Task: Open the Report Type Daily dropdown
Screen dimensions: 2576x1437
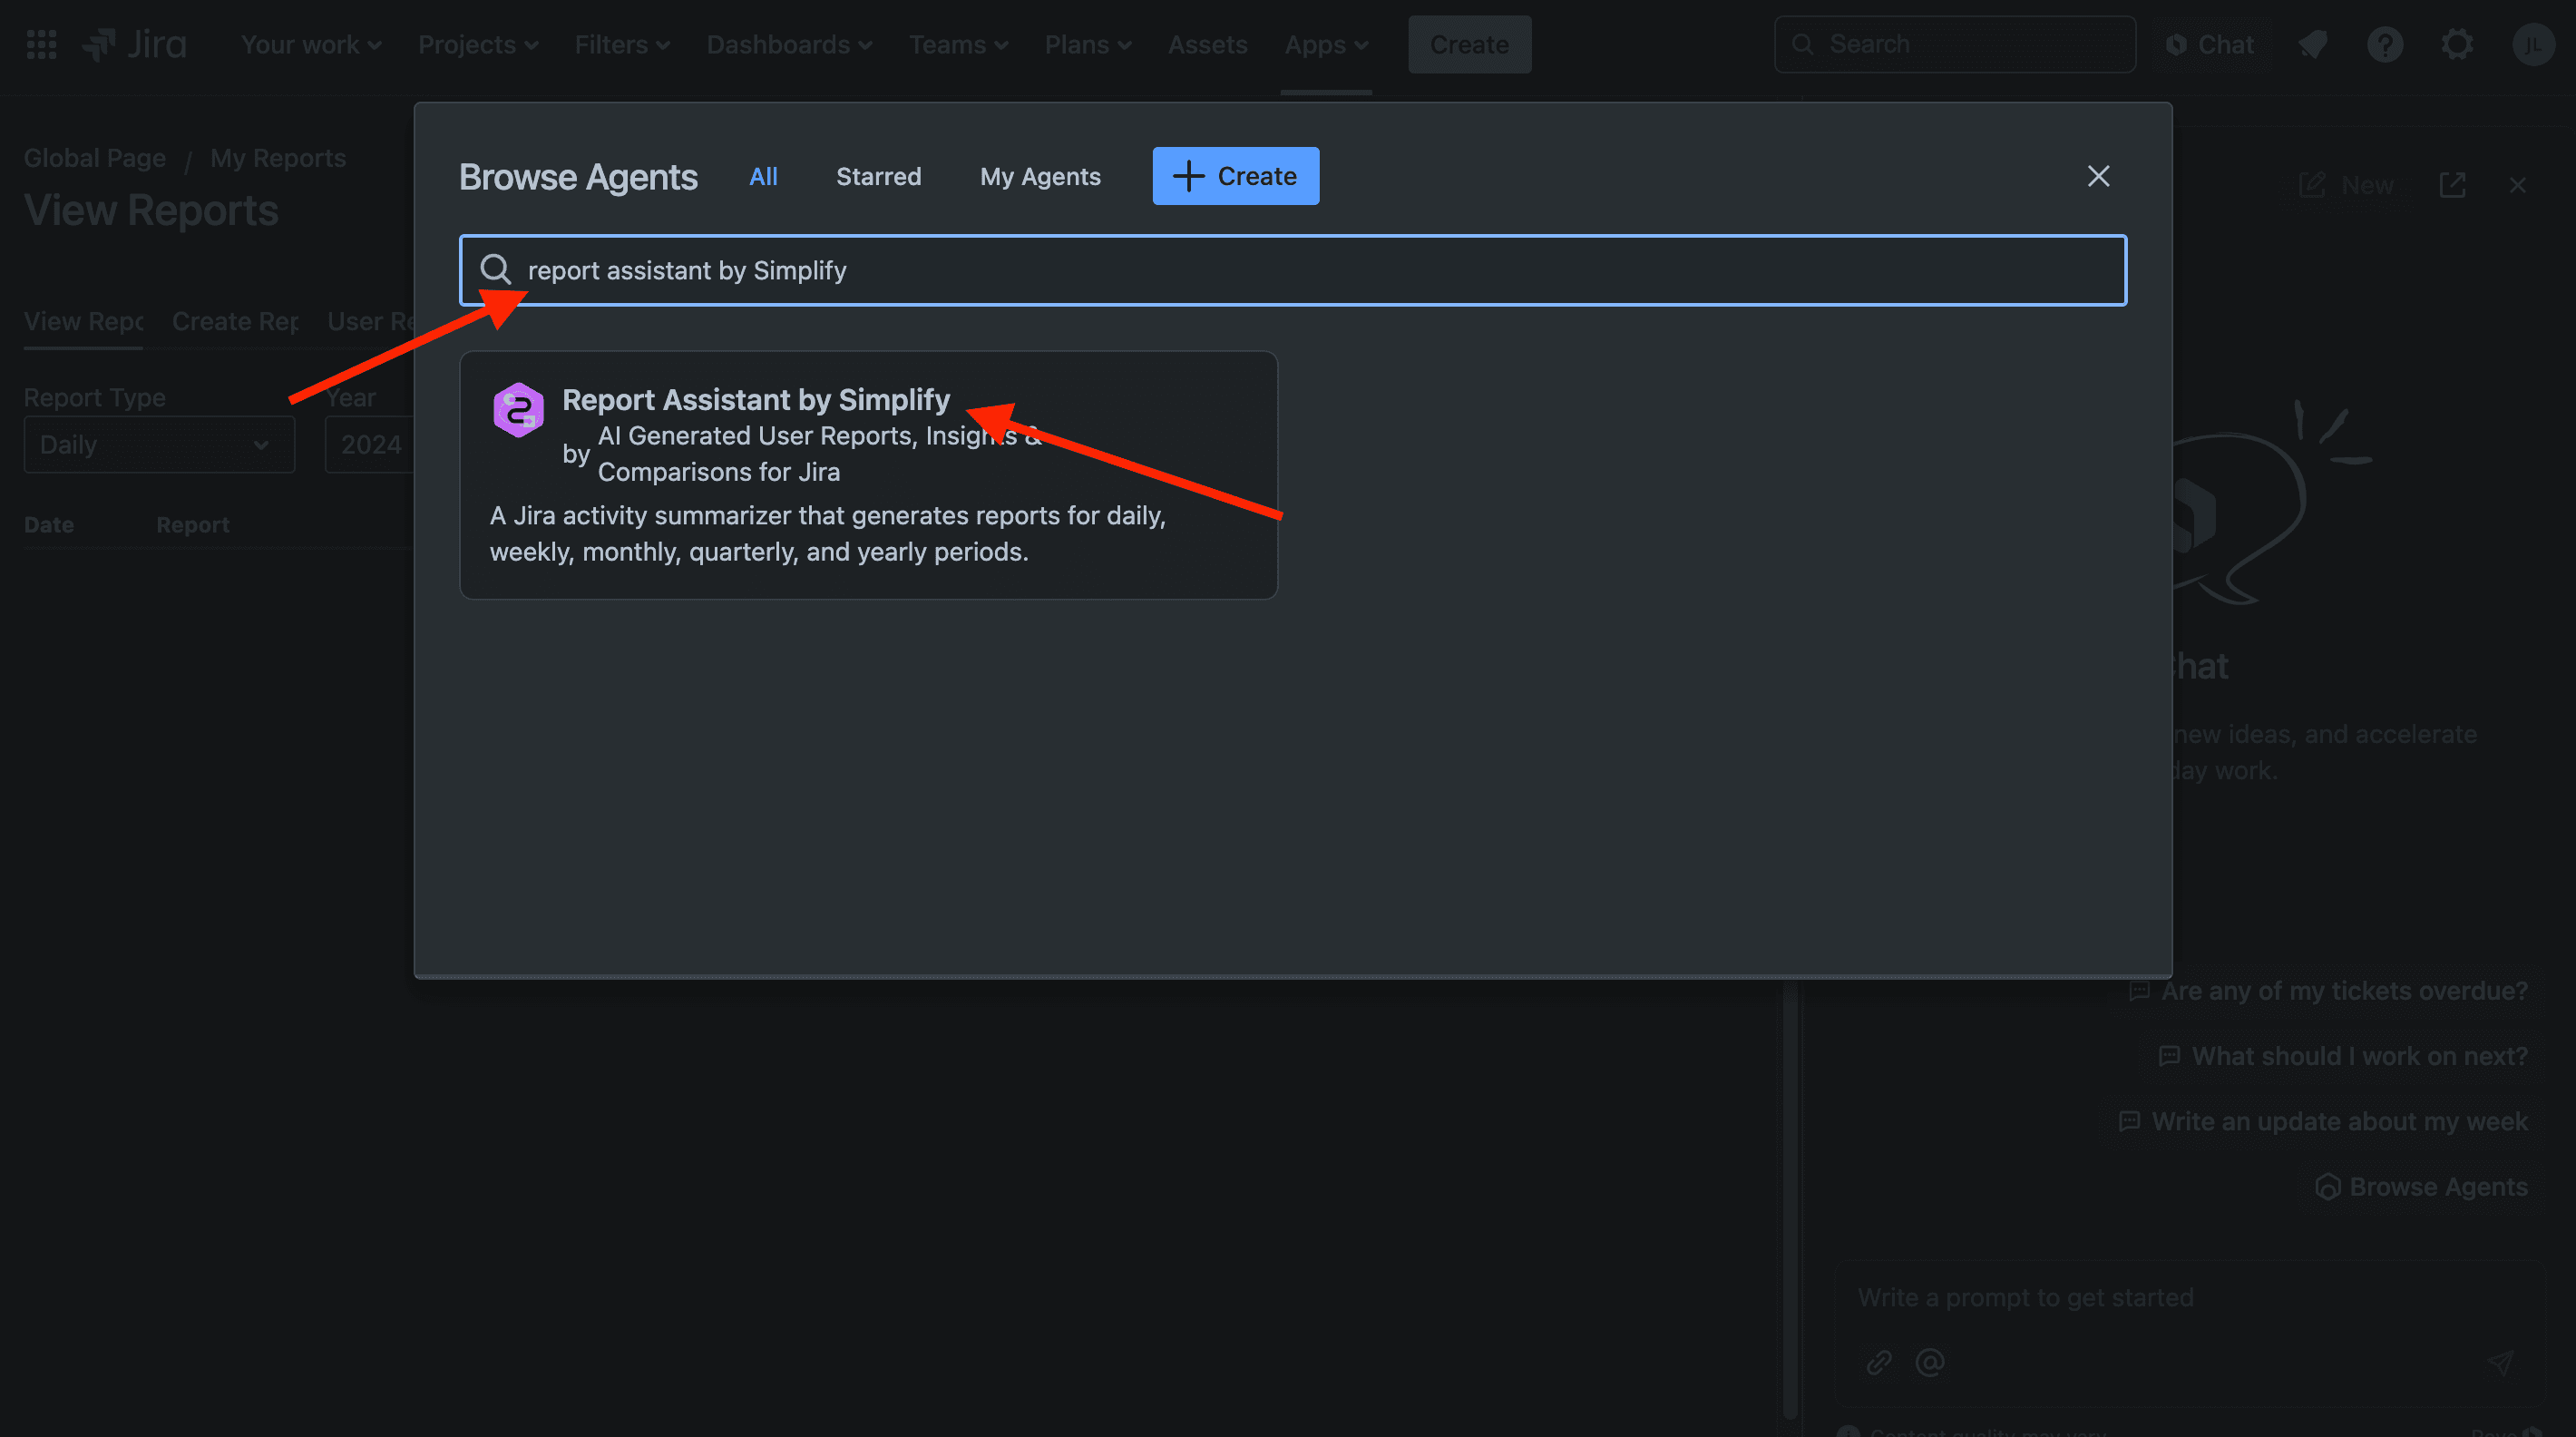Action: pyautogui.click(x=159, y=444)
